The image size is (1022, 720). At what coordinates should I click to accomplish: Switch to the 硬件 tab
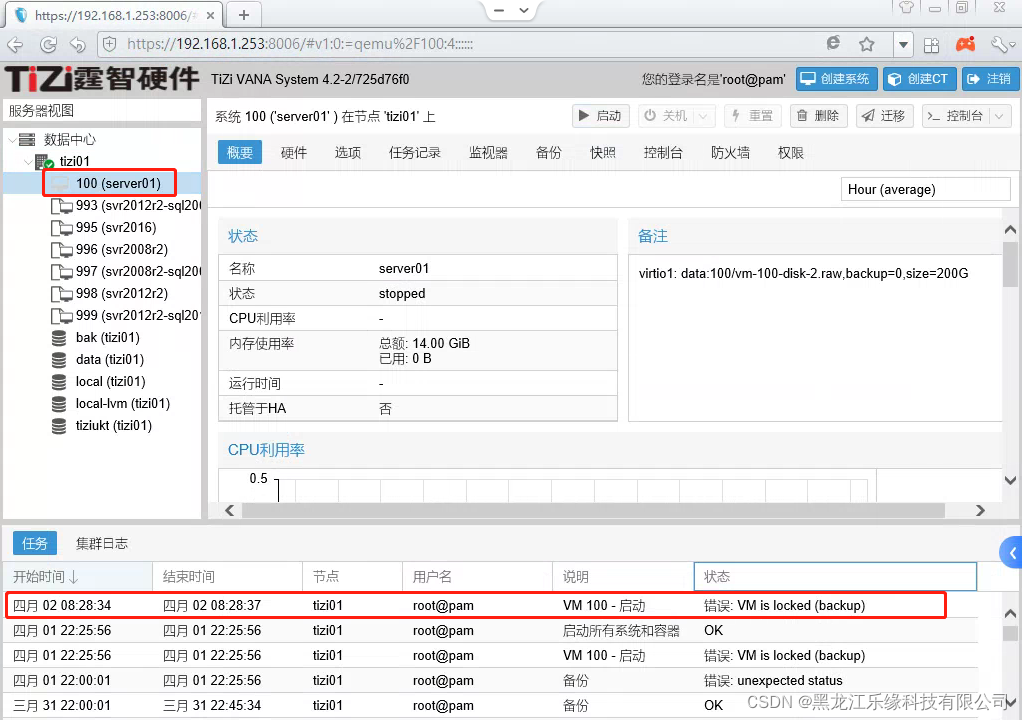(294, 152)
